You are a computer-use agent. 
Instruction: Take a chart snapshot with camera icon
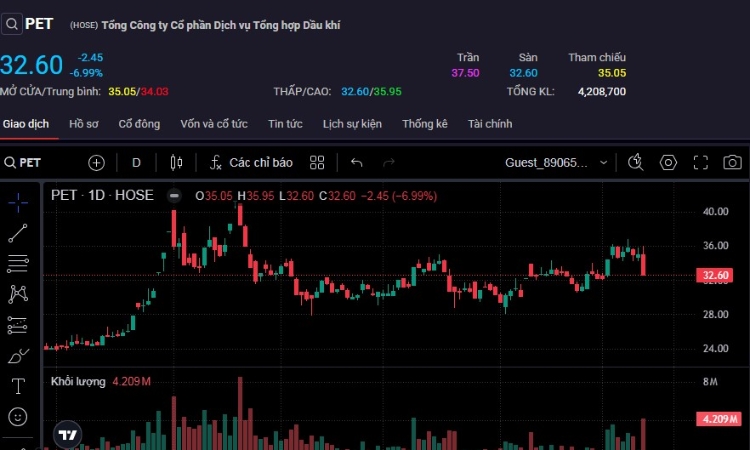pyautogui.click(x=733, y=162)
